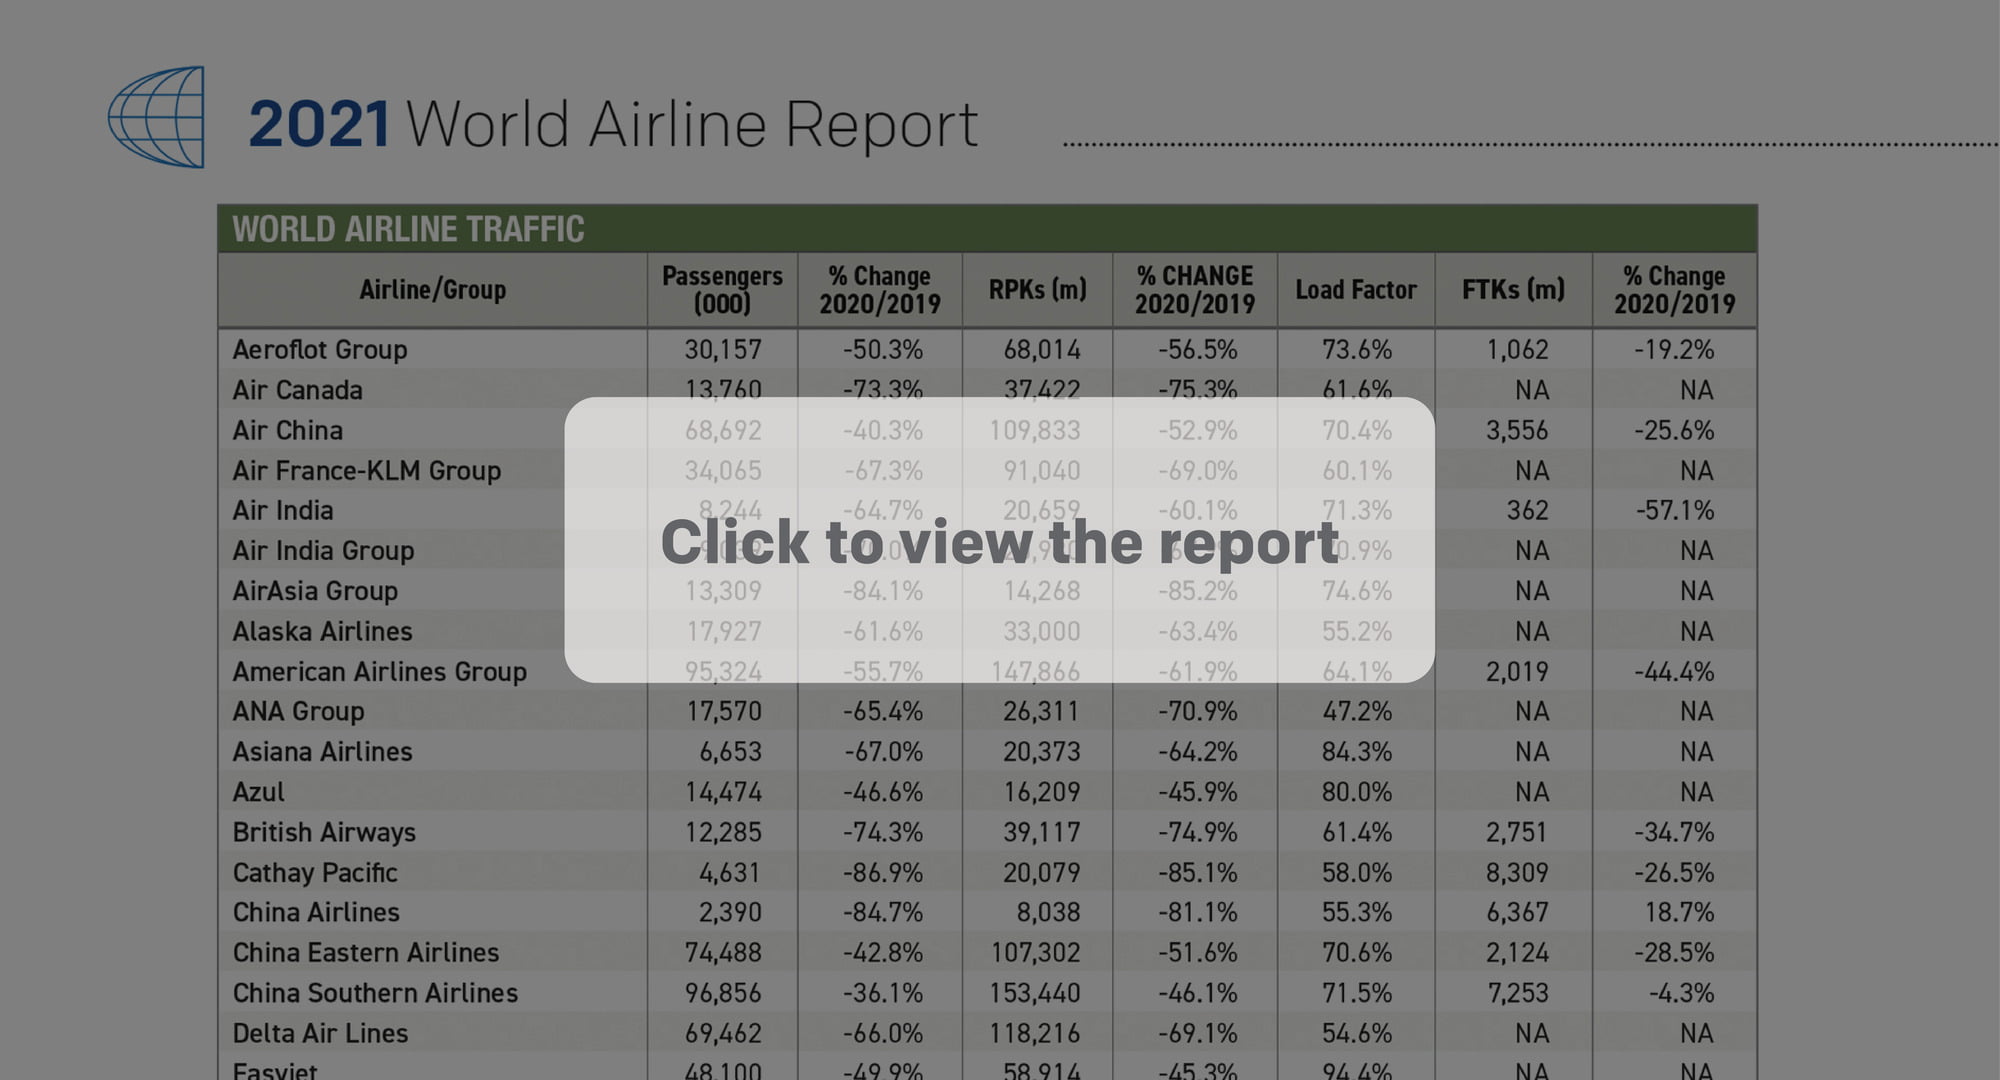Click China Southern FTK change -4.3%
Viewport: 2000px width, 1080px height.
[x=1681, y=993]
